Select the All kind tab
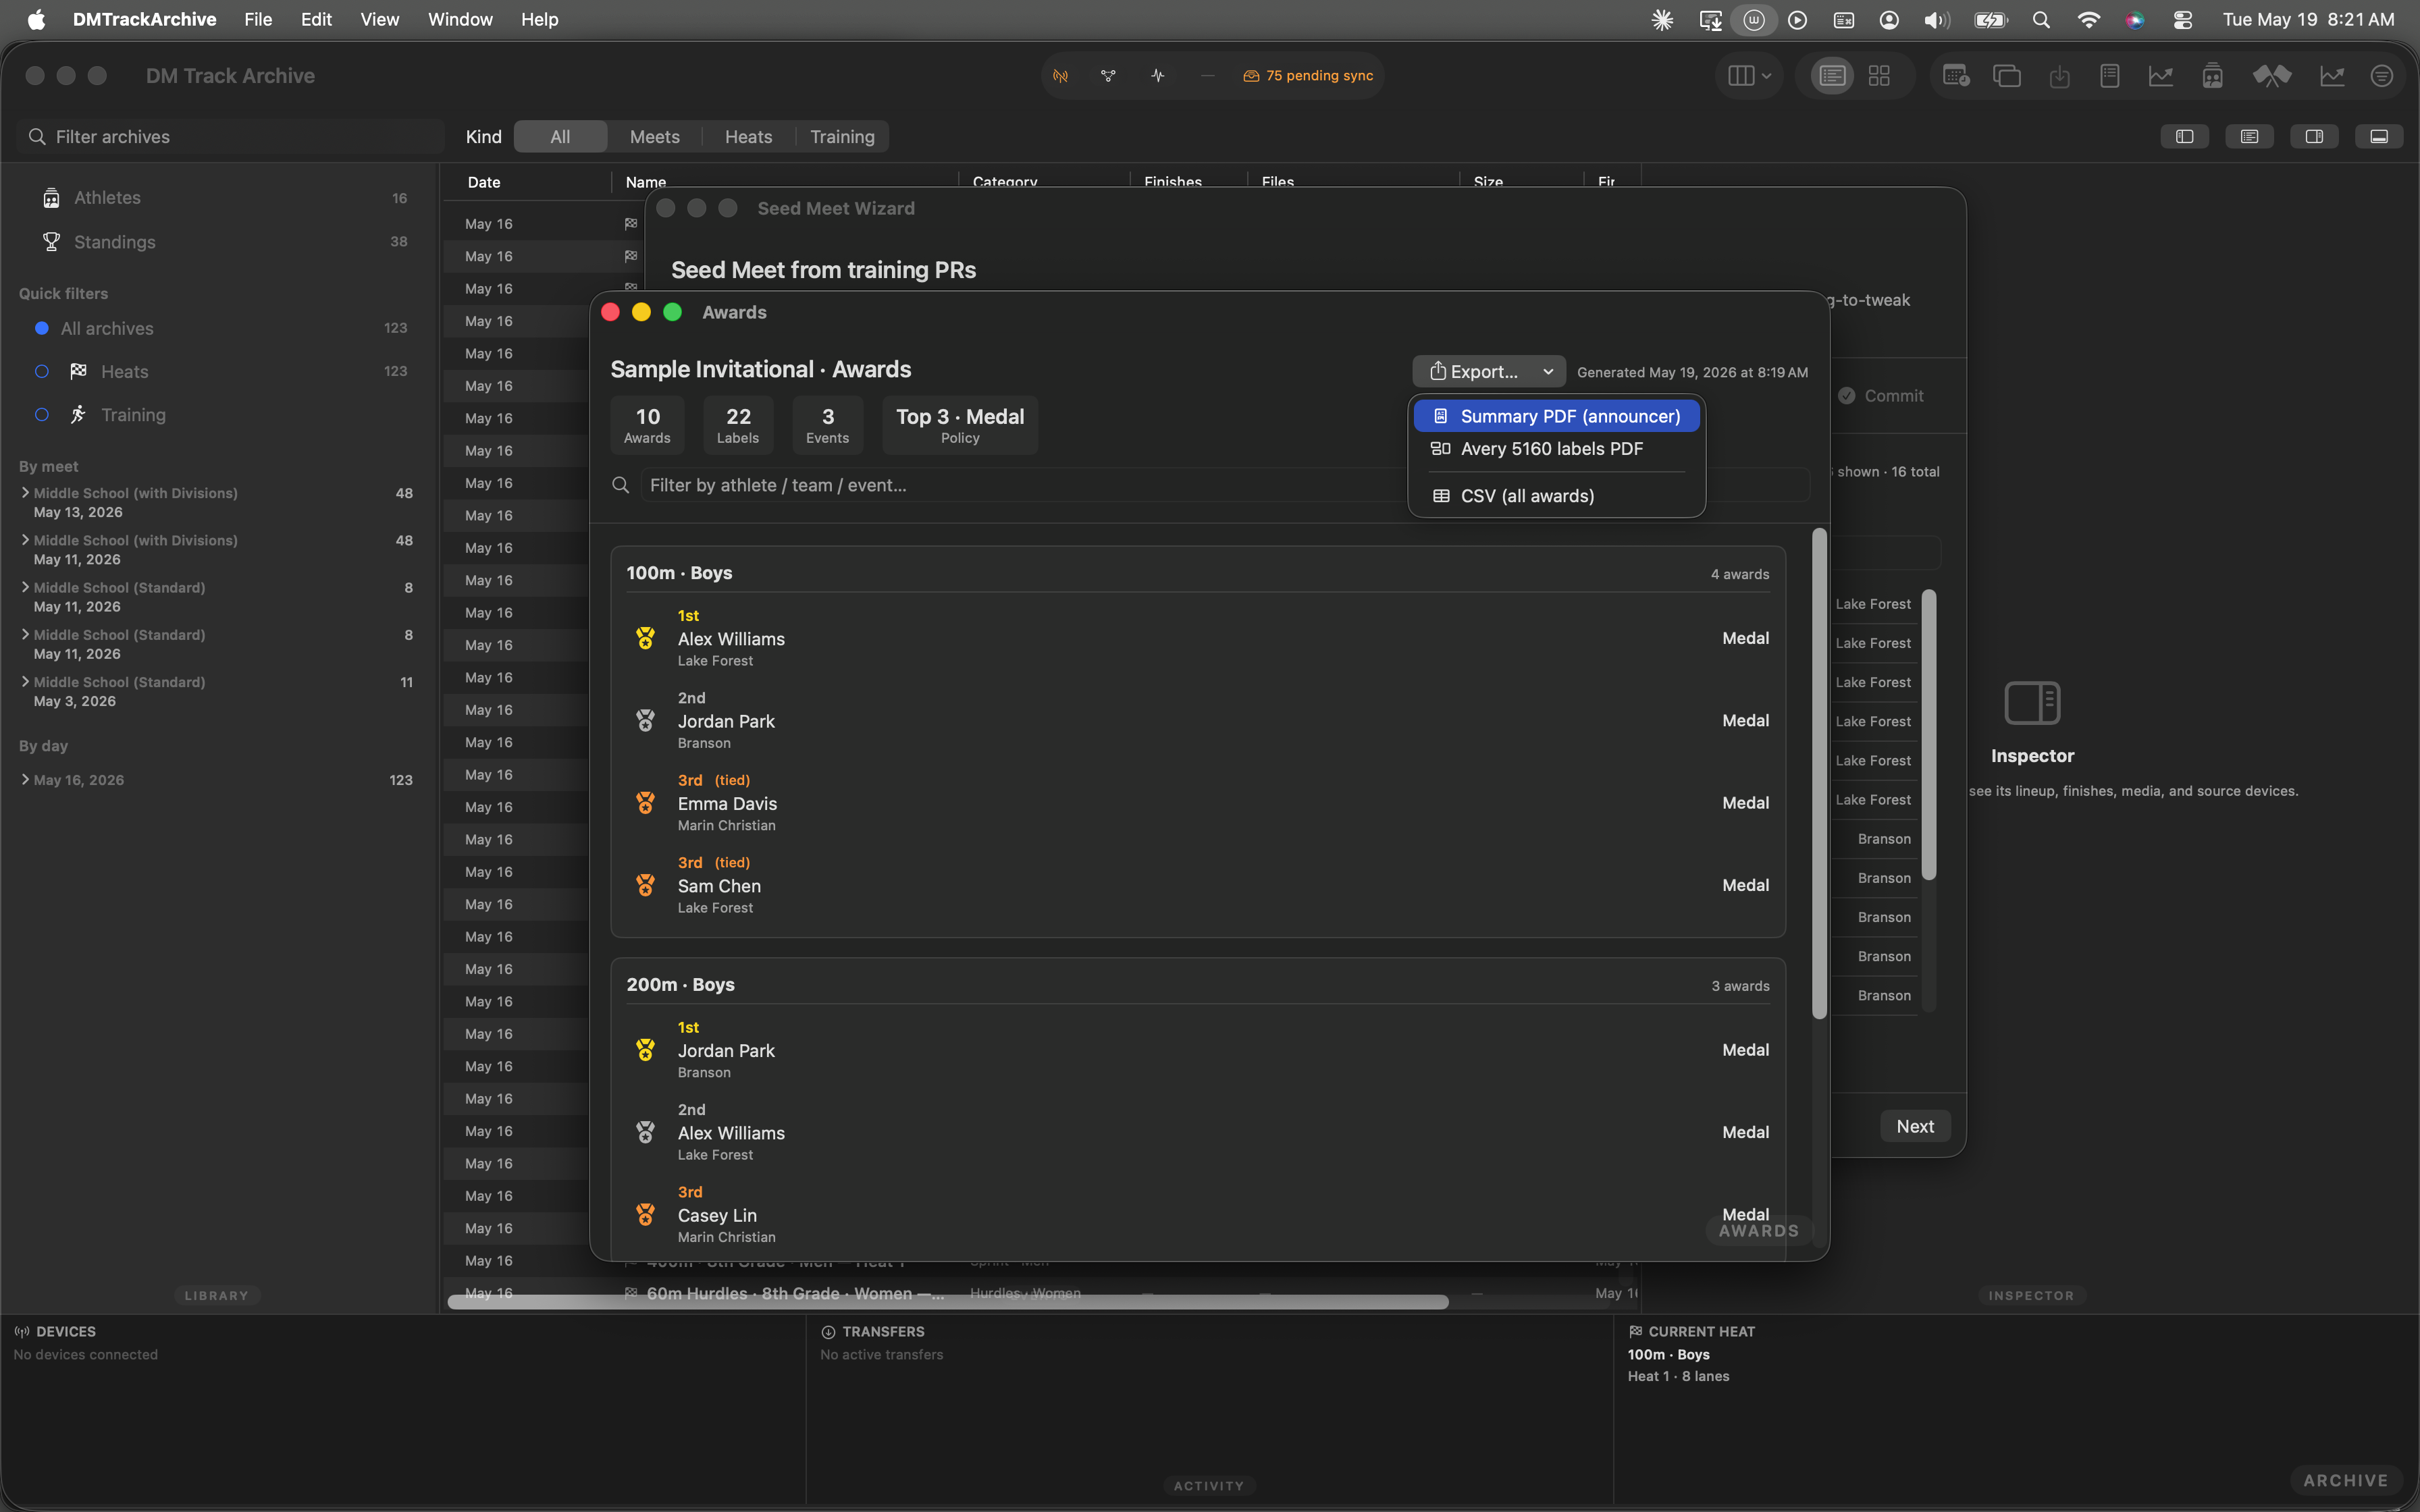2420x1512 pixels. [560, 137]
